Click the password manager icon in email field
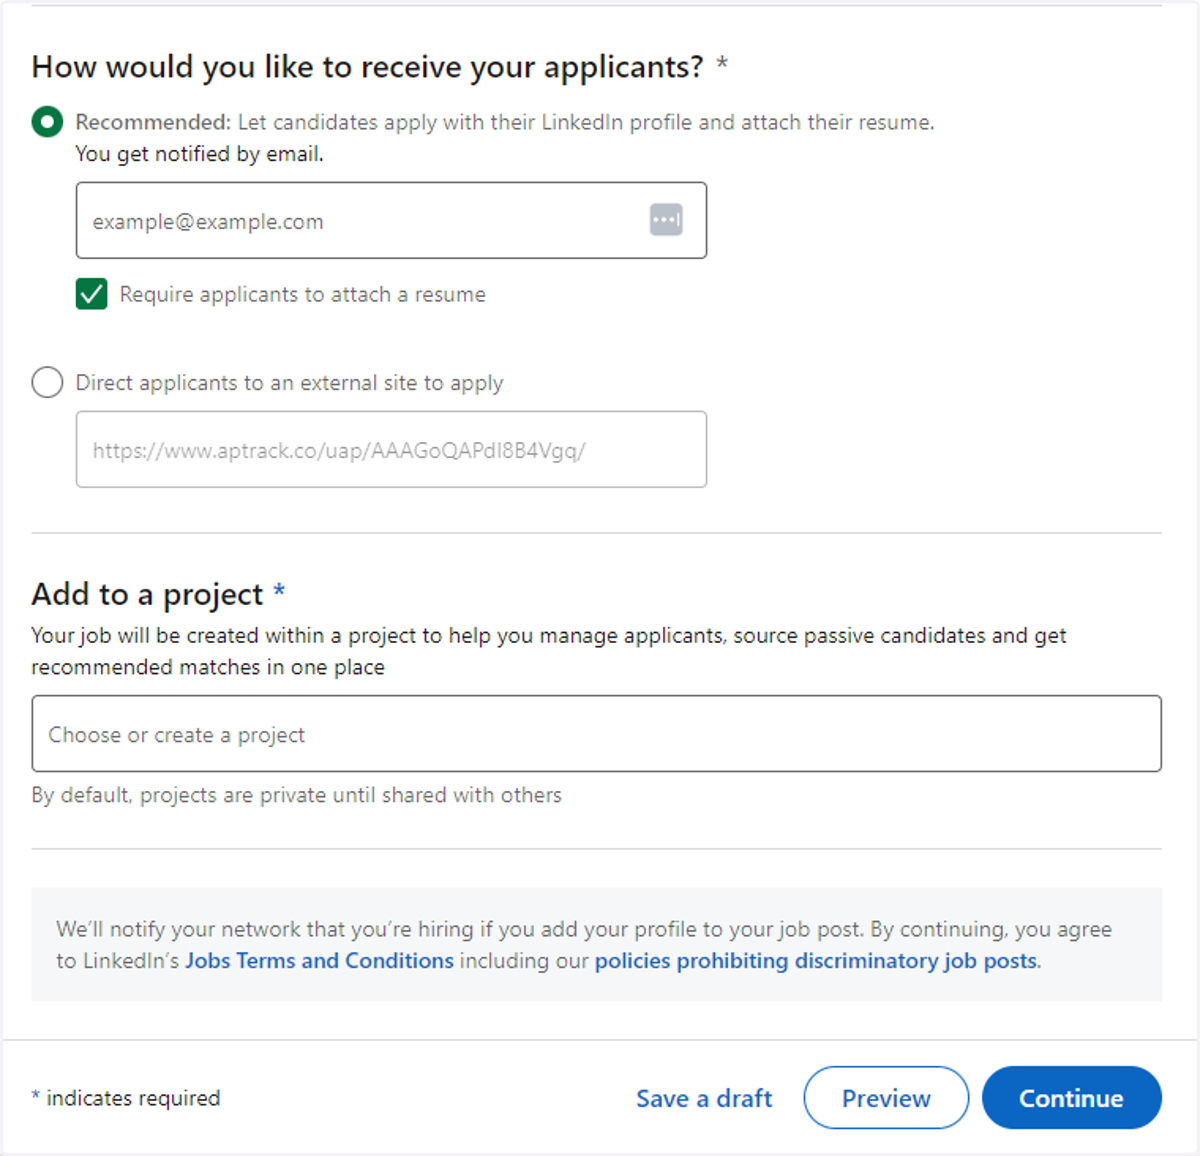The image size is (1200, 1156). click(666, 219)
